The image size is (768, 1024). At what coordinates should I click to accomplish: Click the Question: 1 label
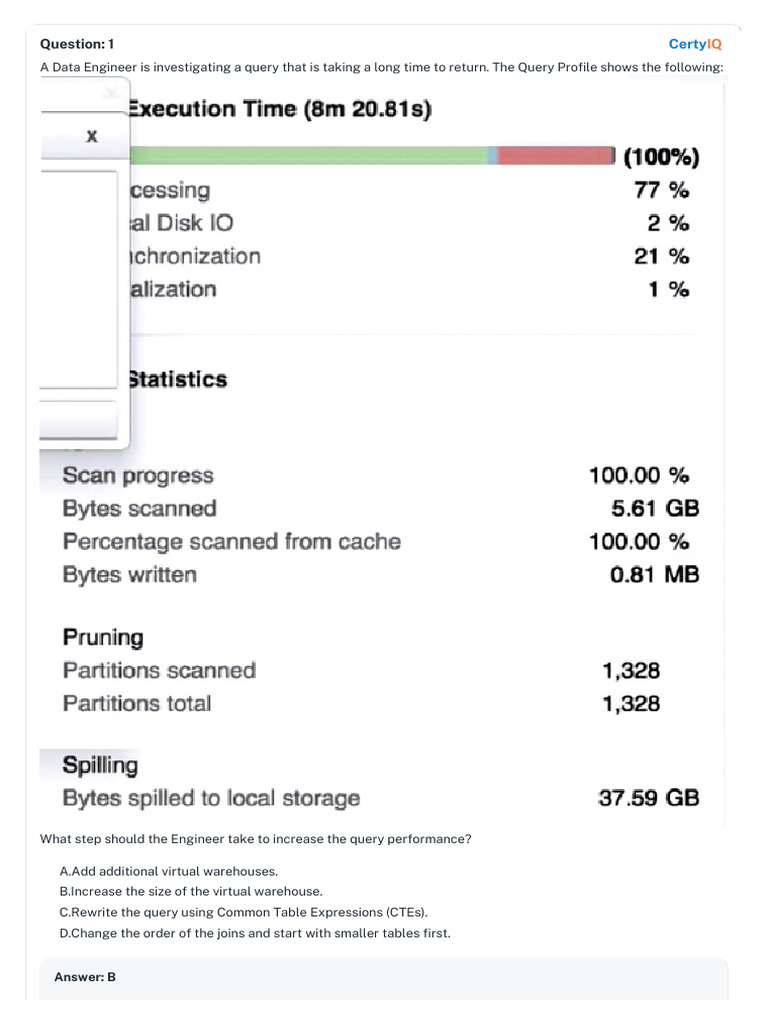pos(77,44)
